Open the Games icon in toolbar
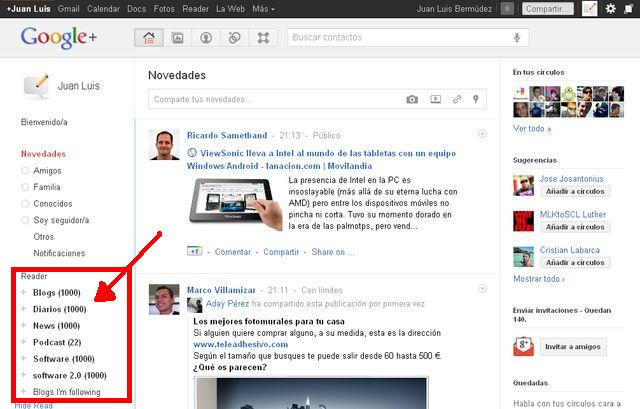This screenshot has width=640, height=409. (263, 38)
